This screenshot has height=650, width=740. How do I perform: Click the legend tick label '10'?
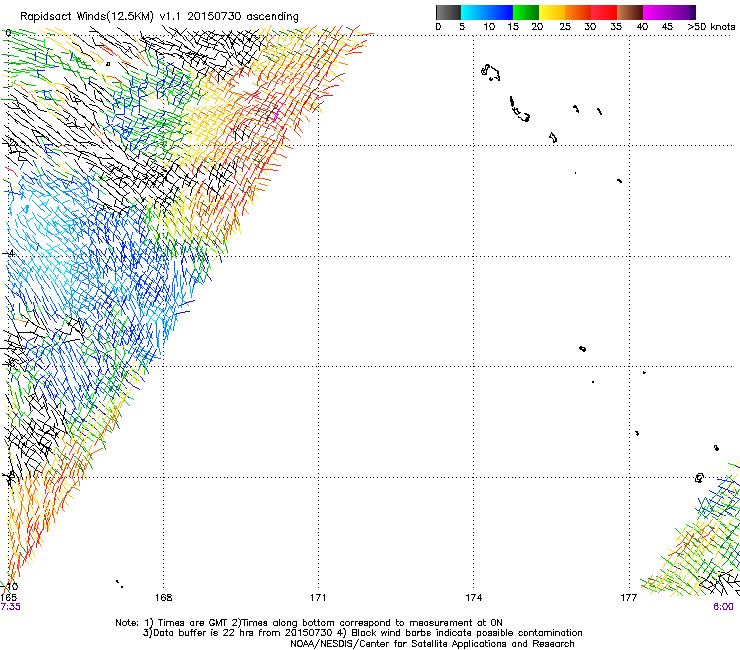(x=489, y=27)
